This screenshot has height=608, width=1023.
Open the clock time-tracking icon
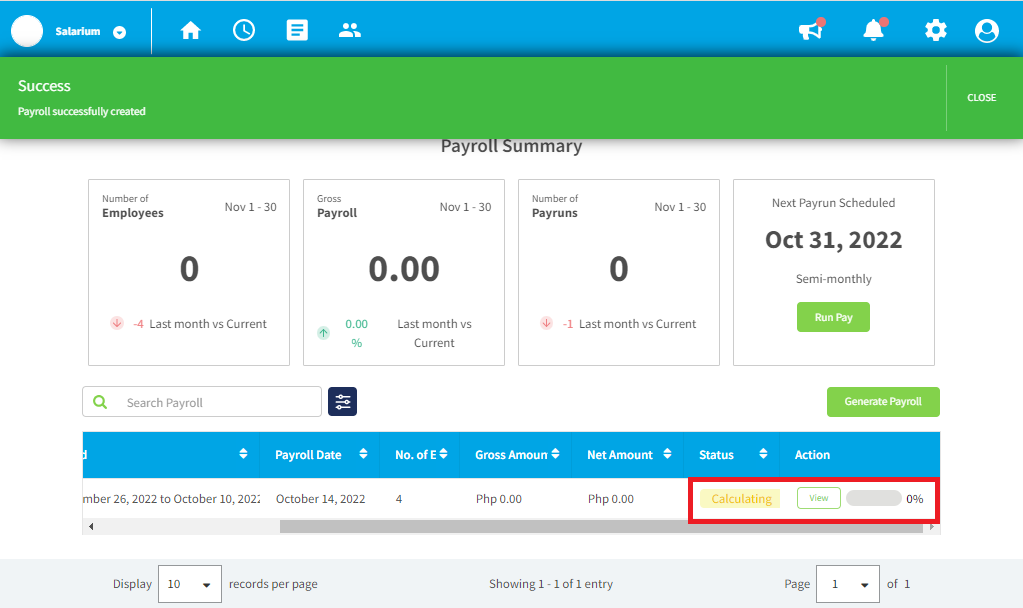244,30
